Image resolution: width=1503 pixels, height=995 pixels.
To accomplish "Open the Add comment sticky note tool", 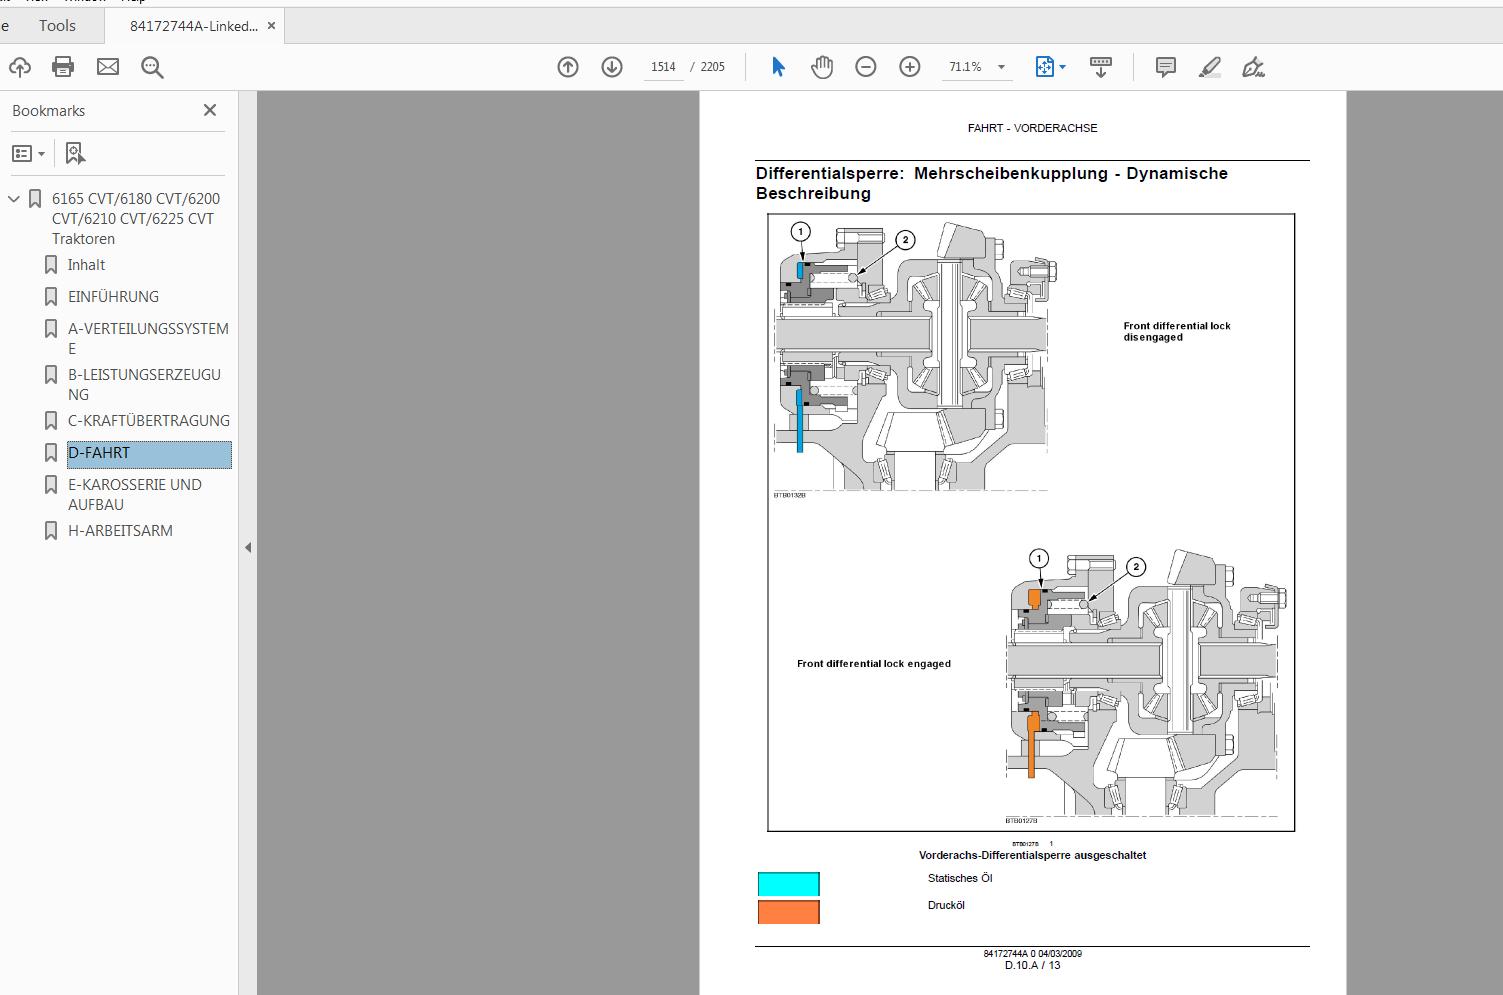I will pyautogui.click(x=1165, y=67).
